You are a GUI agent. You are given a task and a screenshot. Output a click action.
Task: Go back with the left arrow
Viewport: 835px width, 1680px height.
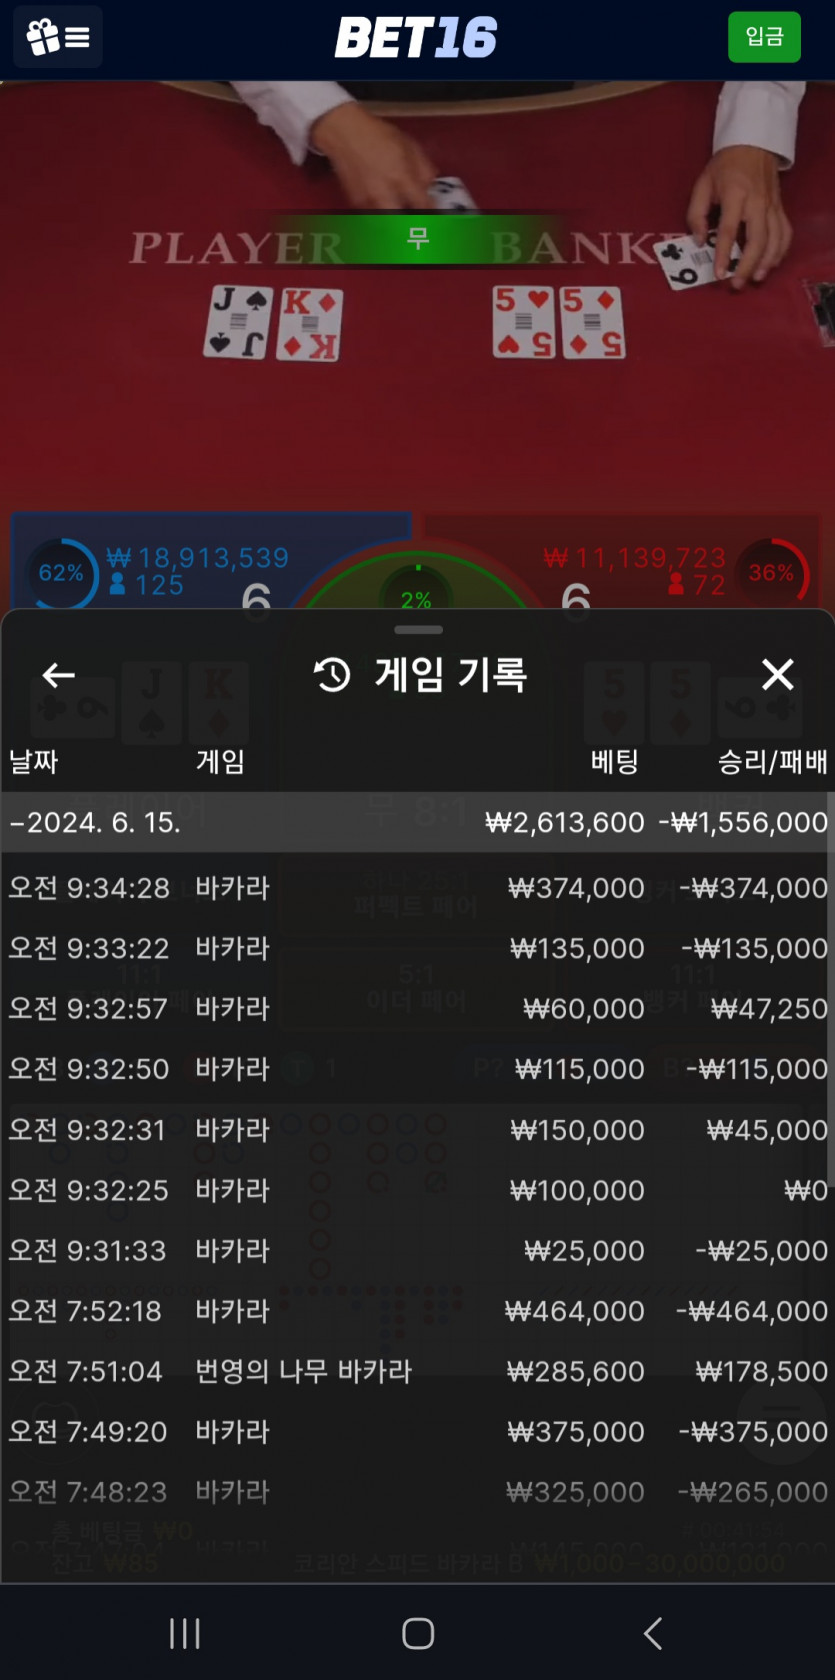(58, 675)
